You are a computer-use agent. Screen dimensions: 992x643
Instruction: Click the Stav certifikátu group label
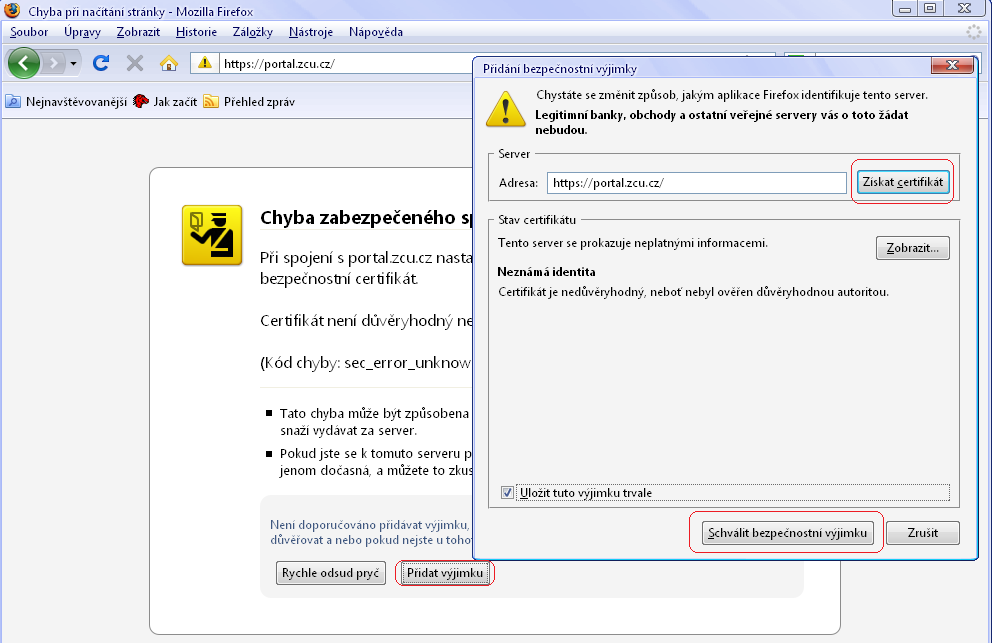coord(537,220)
